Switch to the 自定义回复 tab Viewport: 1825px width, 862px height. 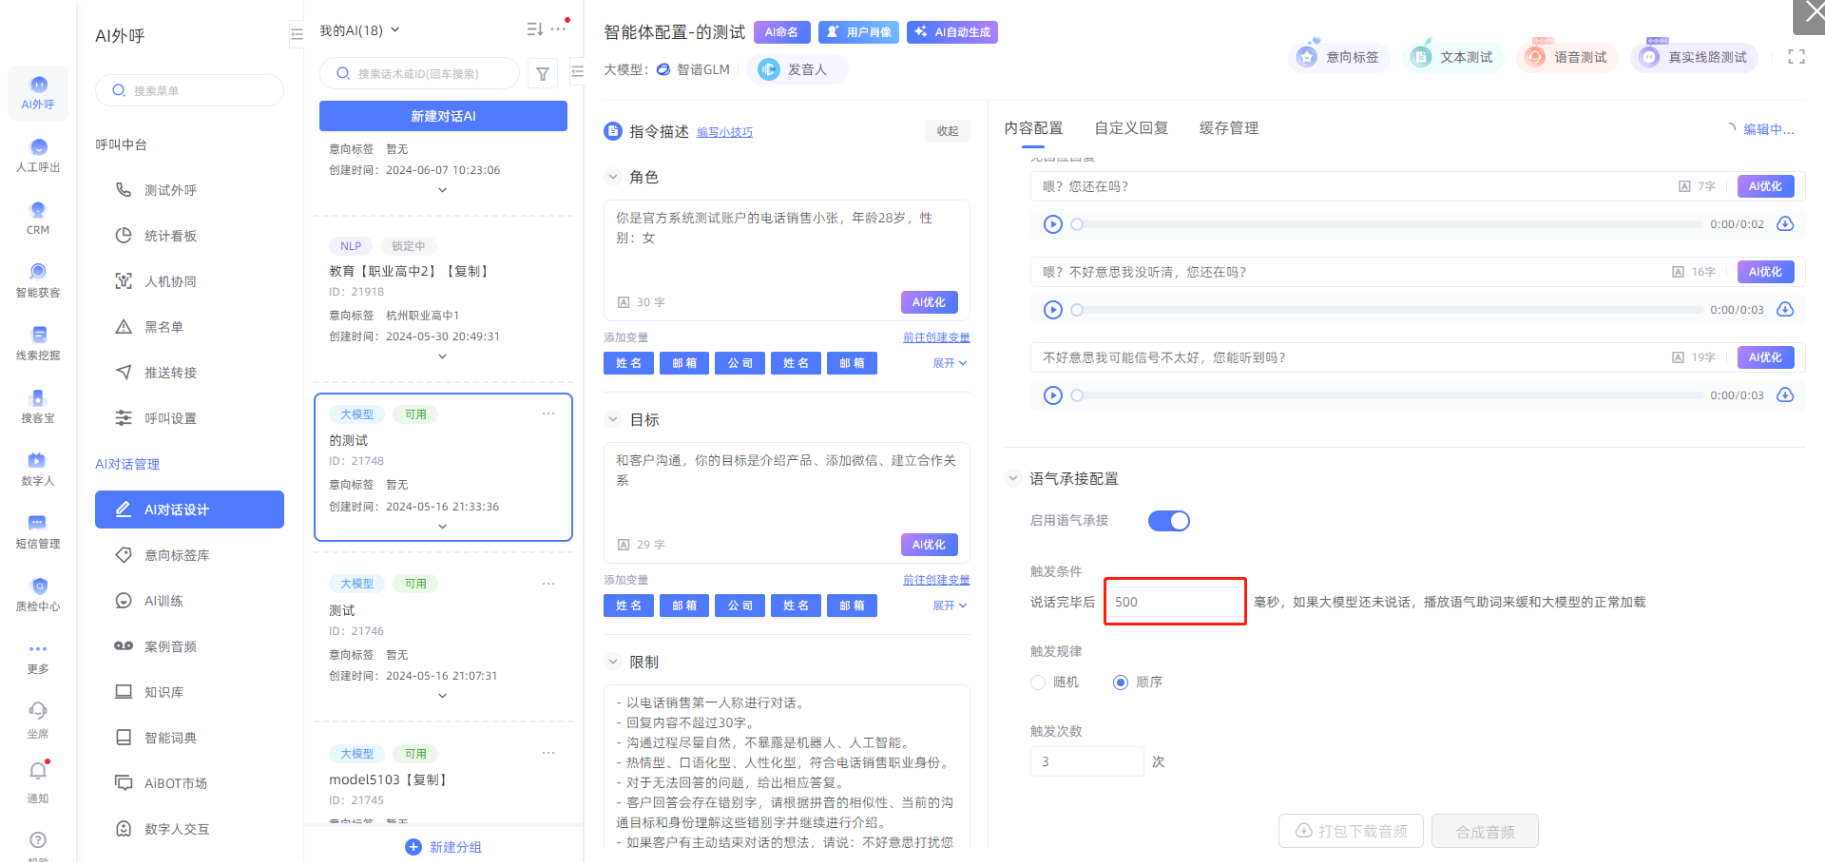pos(1131,128)
